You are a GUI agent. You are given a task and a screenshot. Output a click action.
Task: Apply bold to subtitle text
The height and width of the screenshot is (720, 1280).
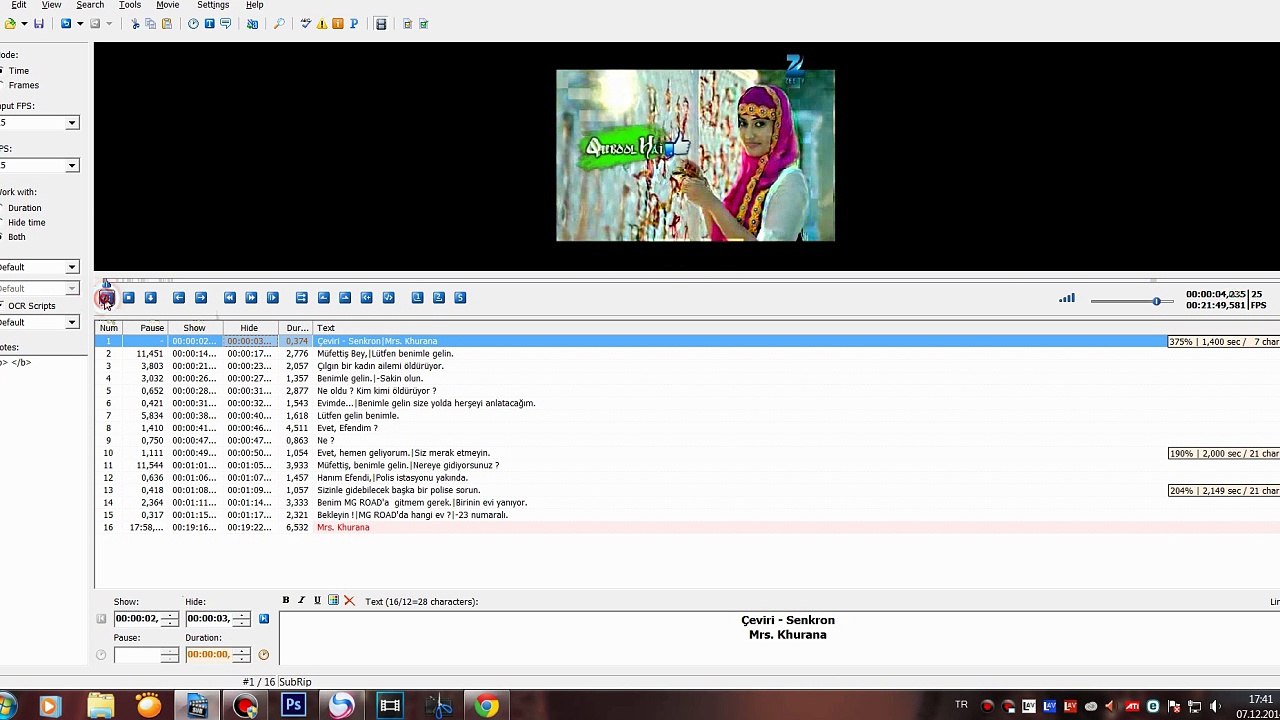pyautogui.click(x=286, y=601)
